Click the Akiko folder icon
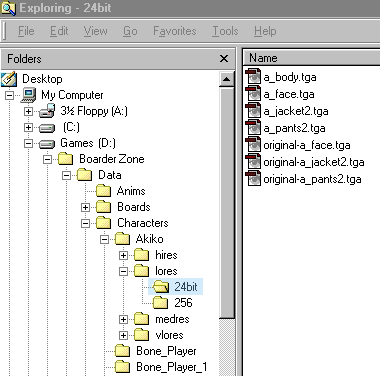 (x=123, y=239)
